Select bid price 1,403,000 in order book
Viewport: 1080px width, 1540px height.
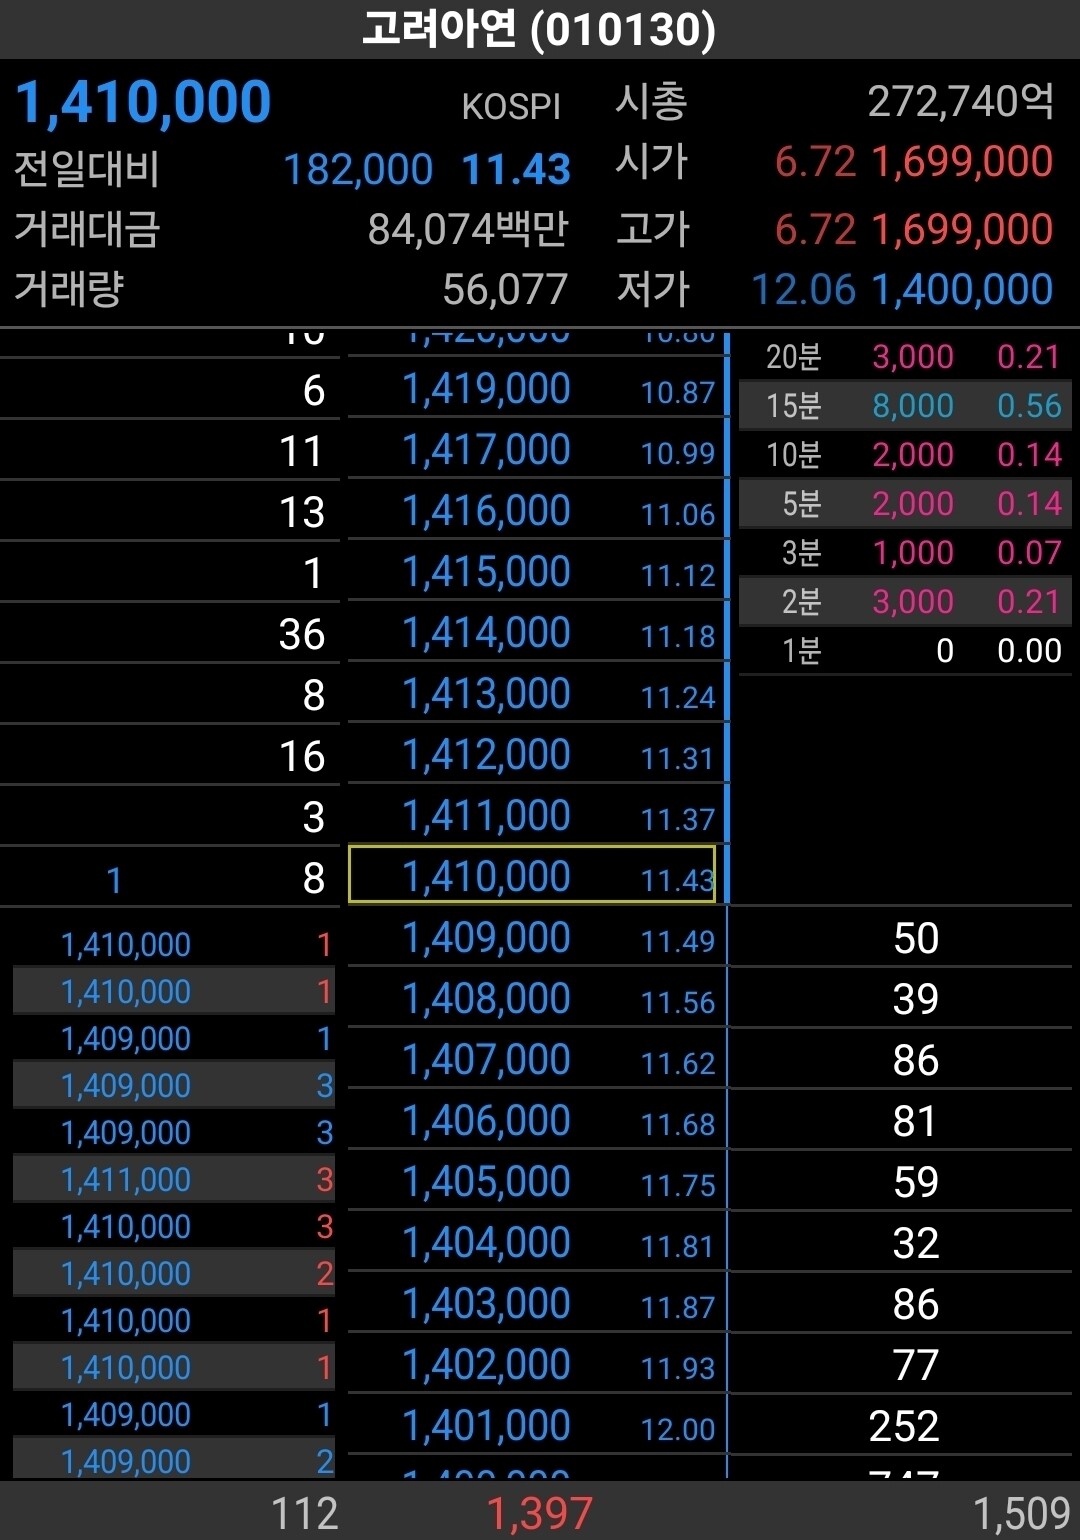point(486,1304)
